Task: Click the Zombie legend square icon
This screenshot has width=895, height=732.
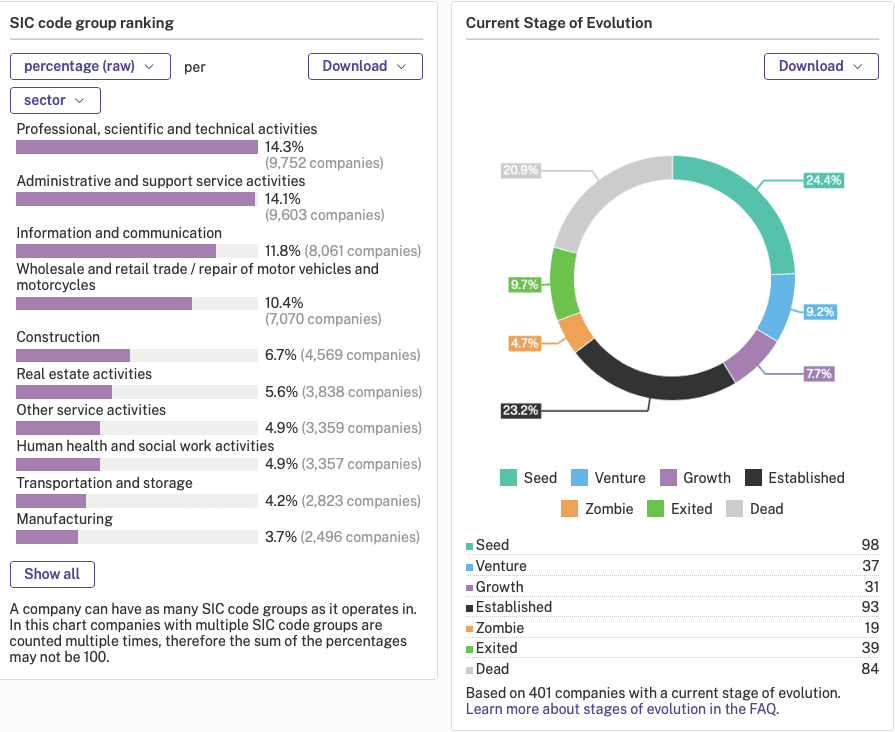Action: 569,508
